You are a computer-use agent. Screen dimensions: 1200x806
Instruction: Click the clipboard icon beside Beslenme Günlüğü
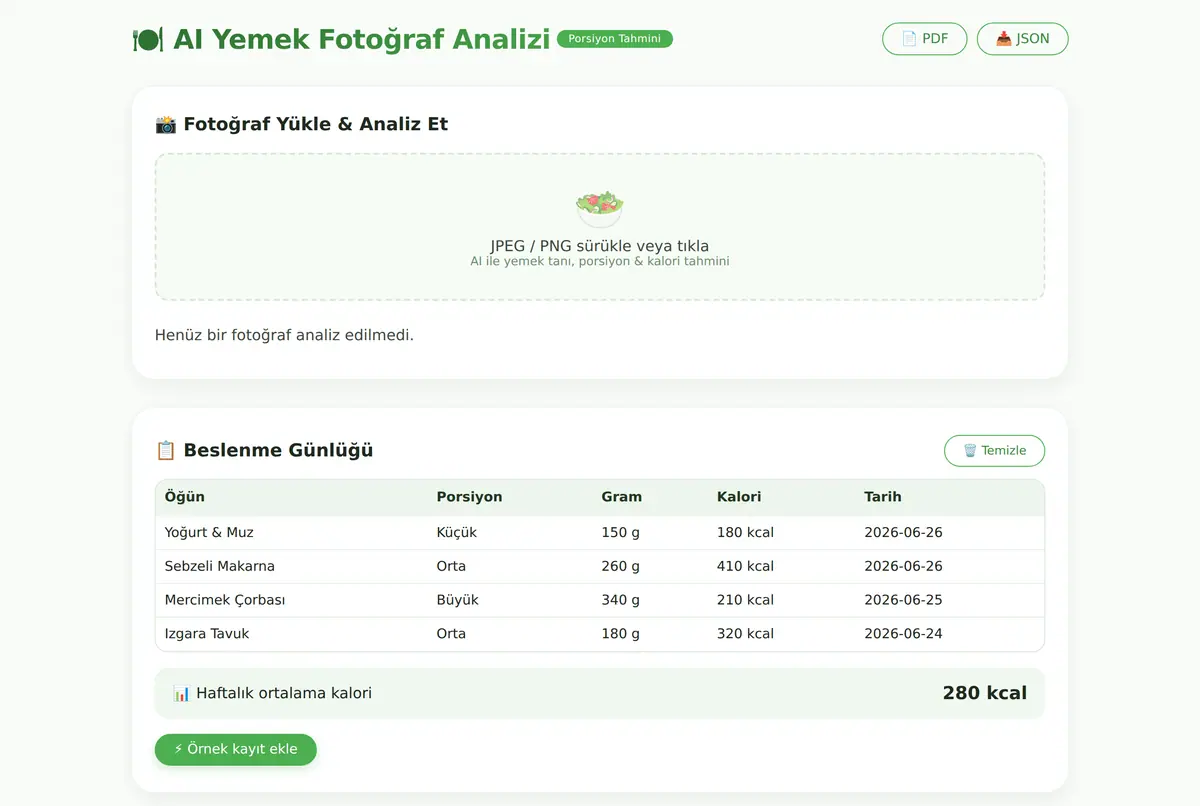pyautogui.click(x=166, y=451)
